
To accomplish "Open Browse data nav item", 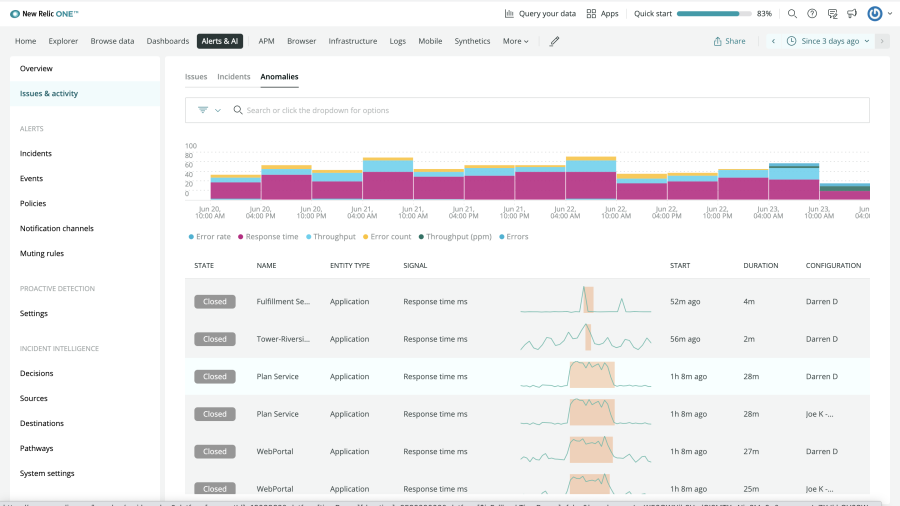I will pyautogui.click(x=112, y=41).
